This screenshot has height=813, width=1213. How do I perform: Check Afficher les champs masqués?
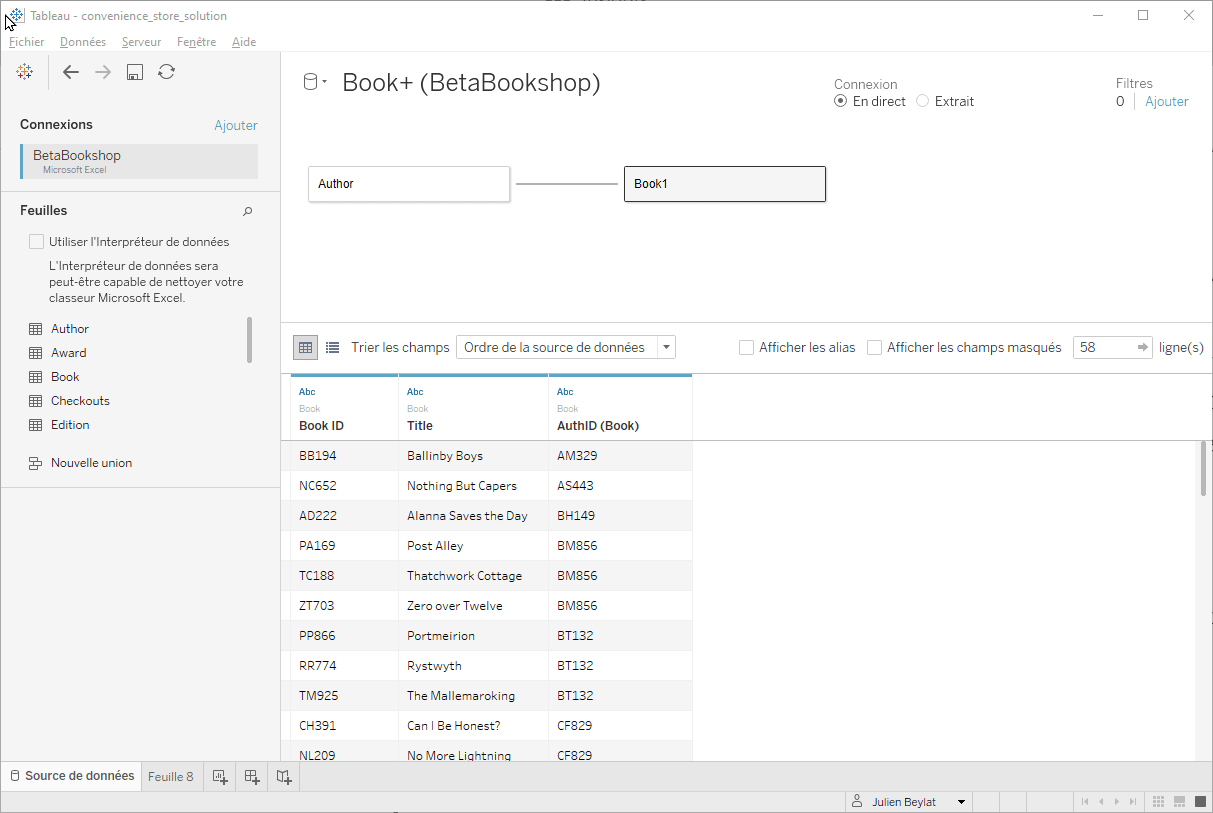point(874,347)
